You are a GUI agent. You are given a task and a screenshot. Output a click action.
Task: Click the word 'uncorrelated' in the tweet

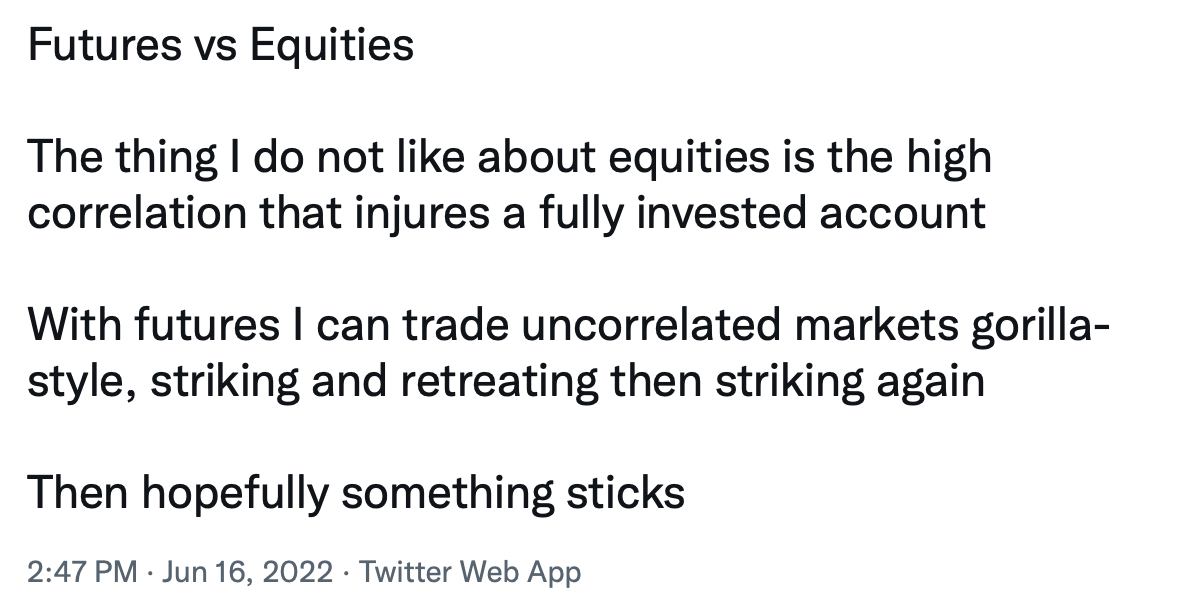[x=651, y=325]
